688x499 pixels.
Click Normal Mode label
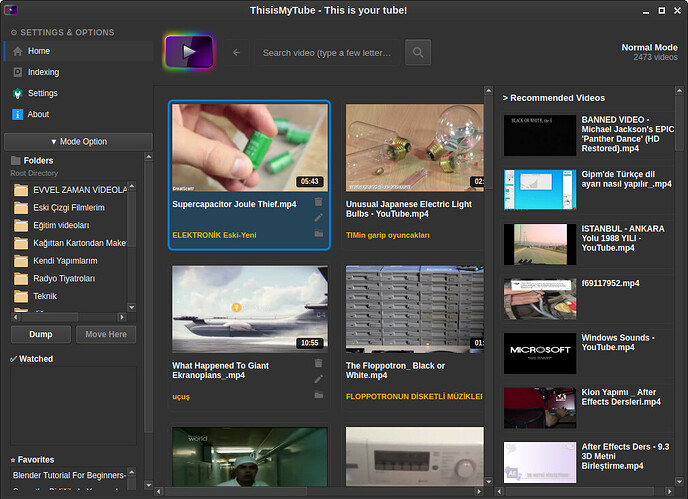click(x=649, y=47)
